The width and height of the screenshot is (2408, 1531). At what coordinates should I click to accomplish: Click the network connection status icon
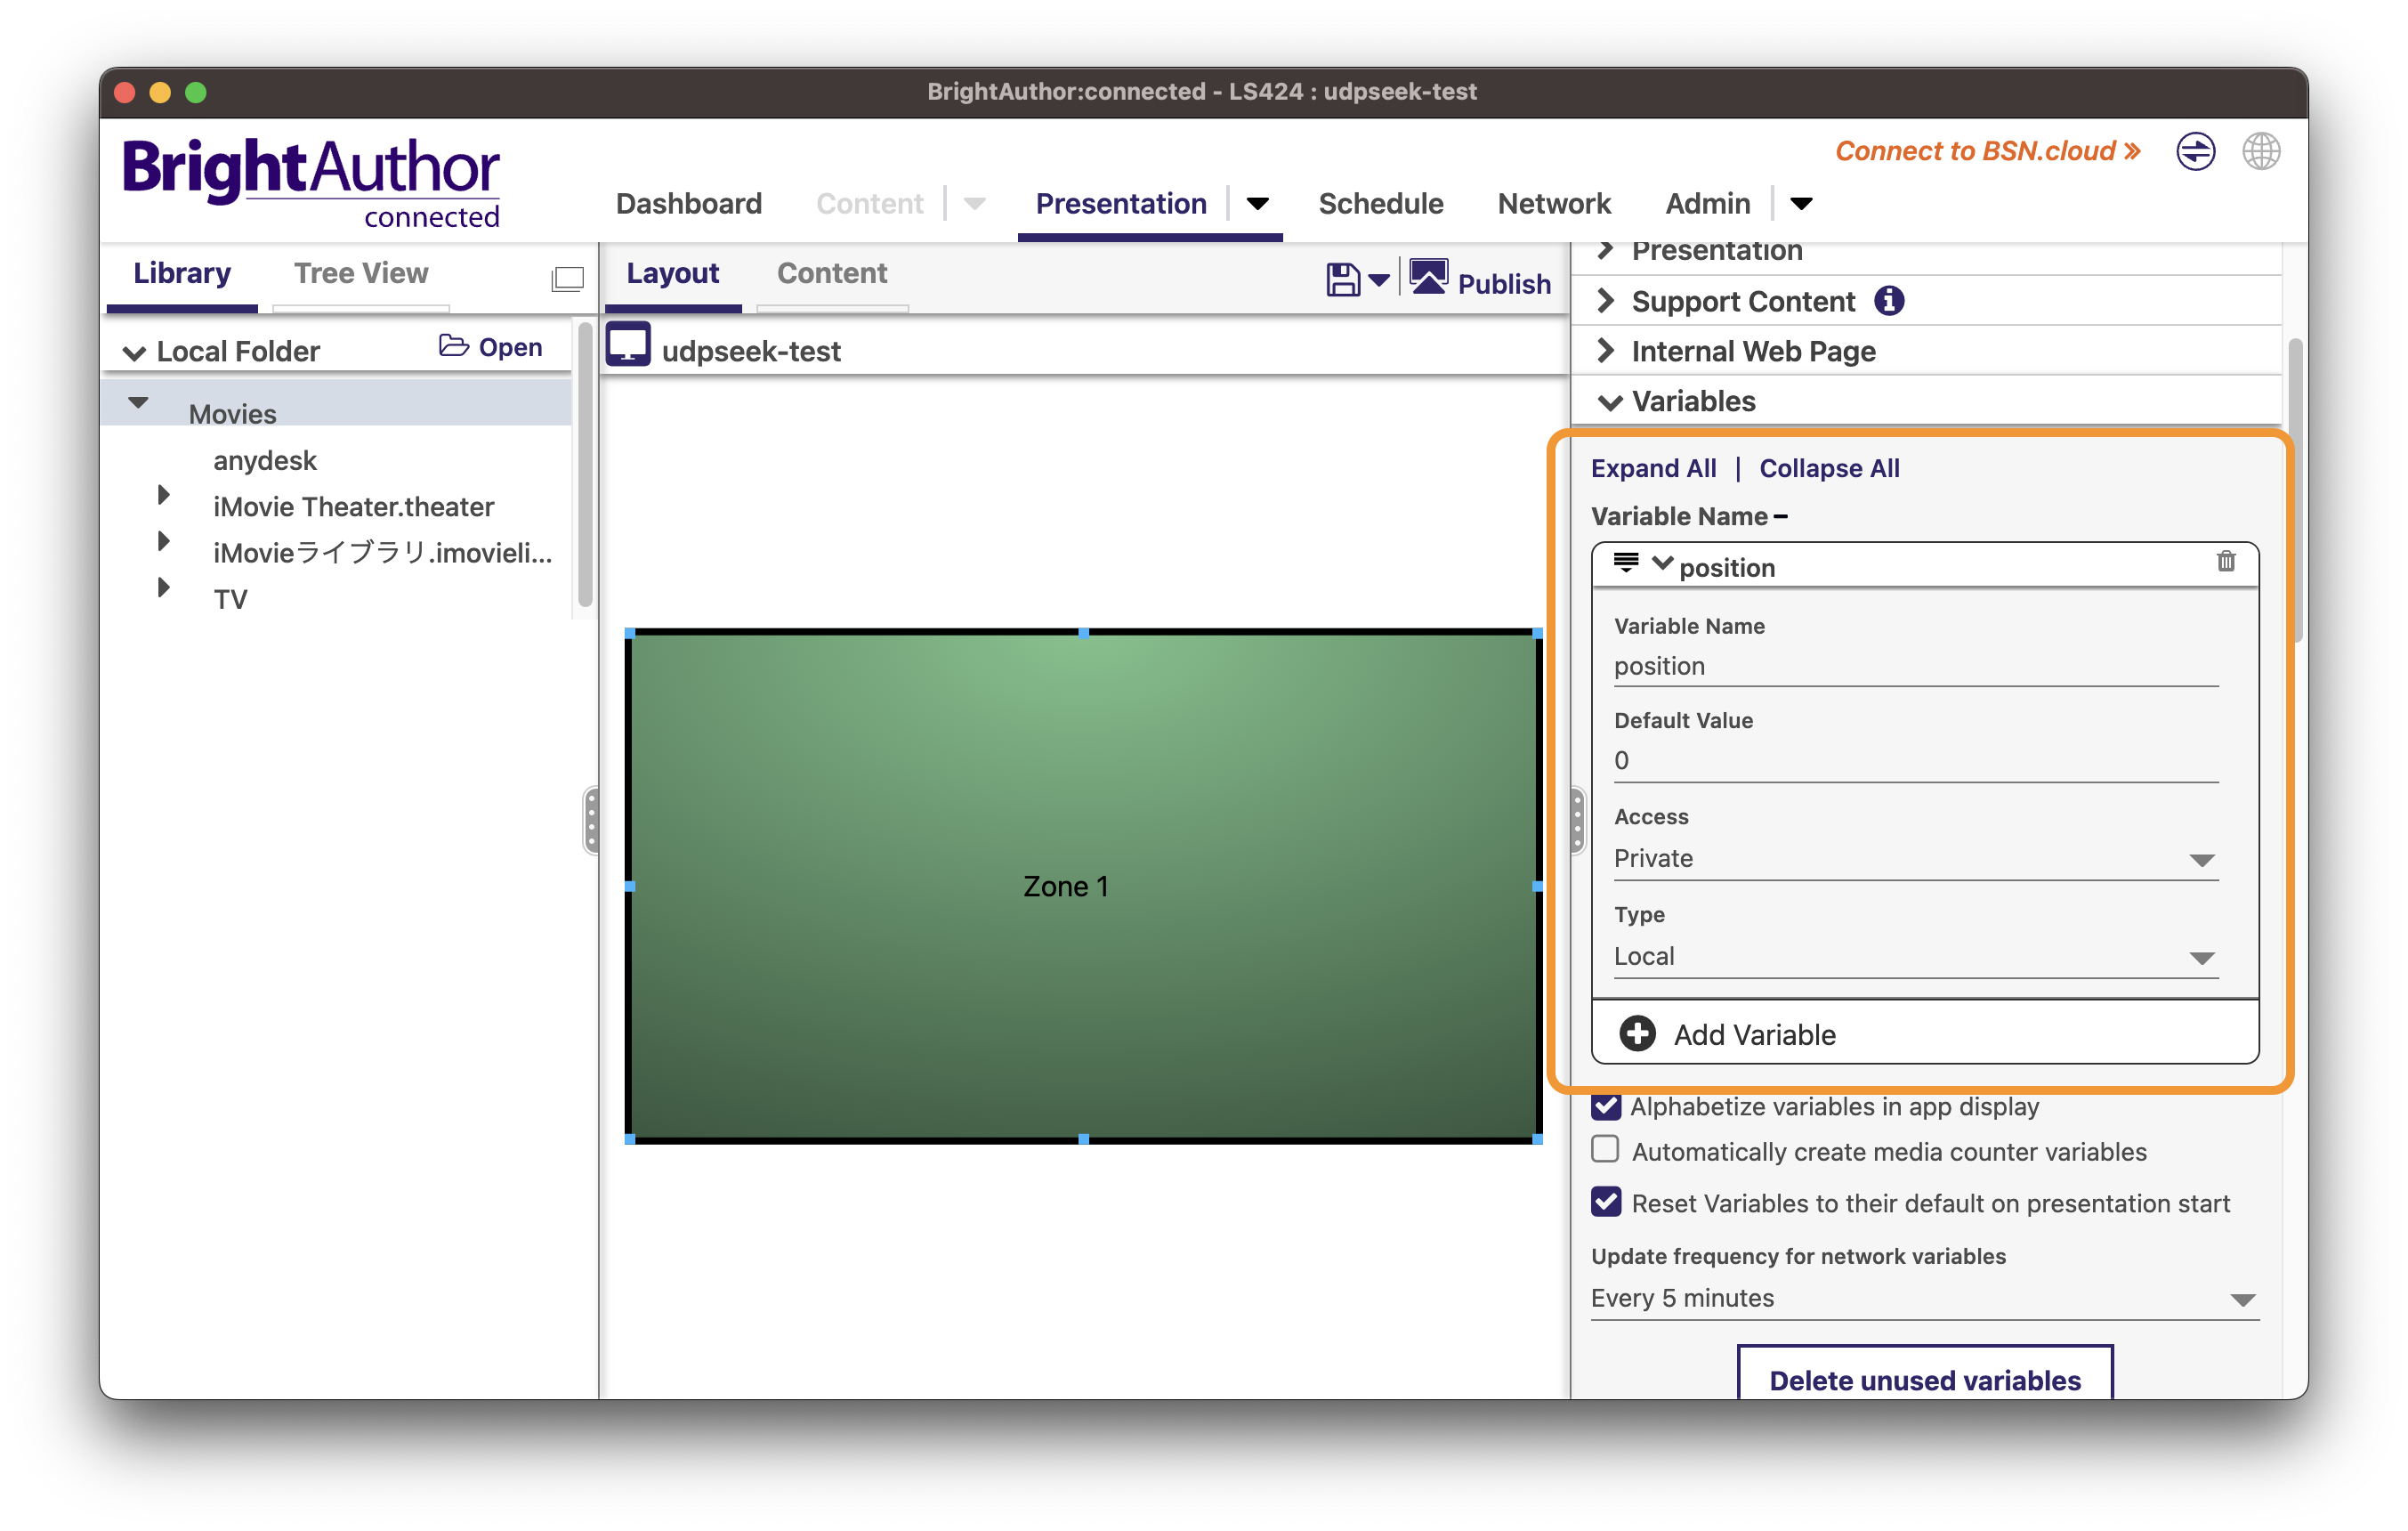tap(2195, 152)
